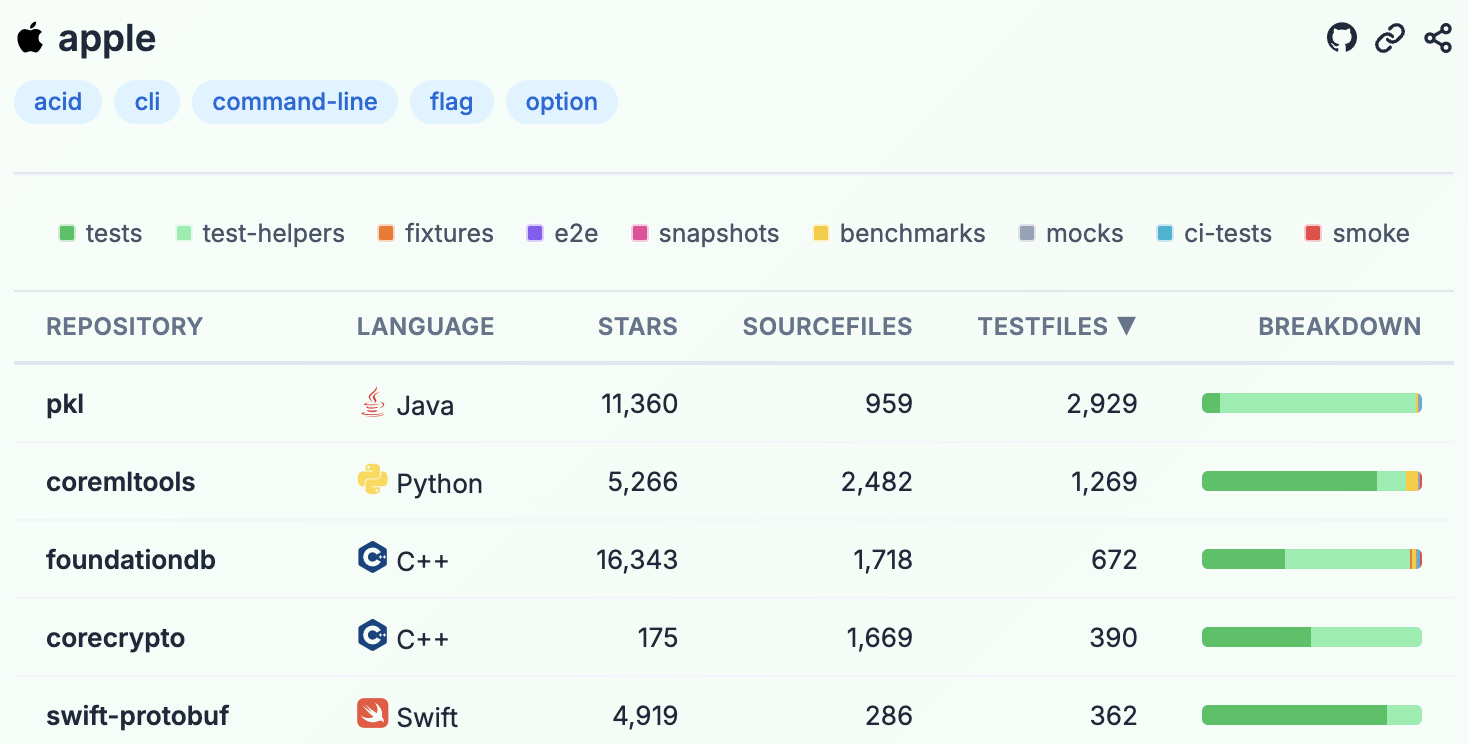Image resolution: width=1468 pixels, height=744 pixels.
Task: Click the pkl breakdown bar
Action: pyautogui.click(x=1312, y=403)
